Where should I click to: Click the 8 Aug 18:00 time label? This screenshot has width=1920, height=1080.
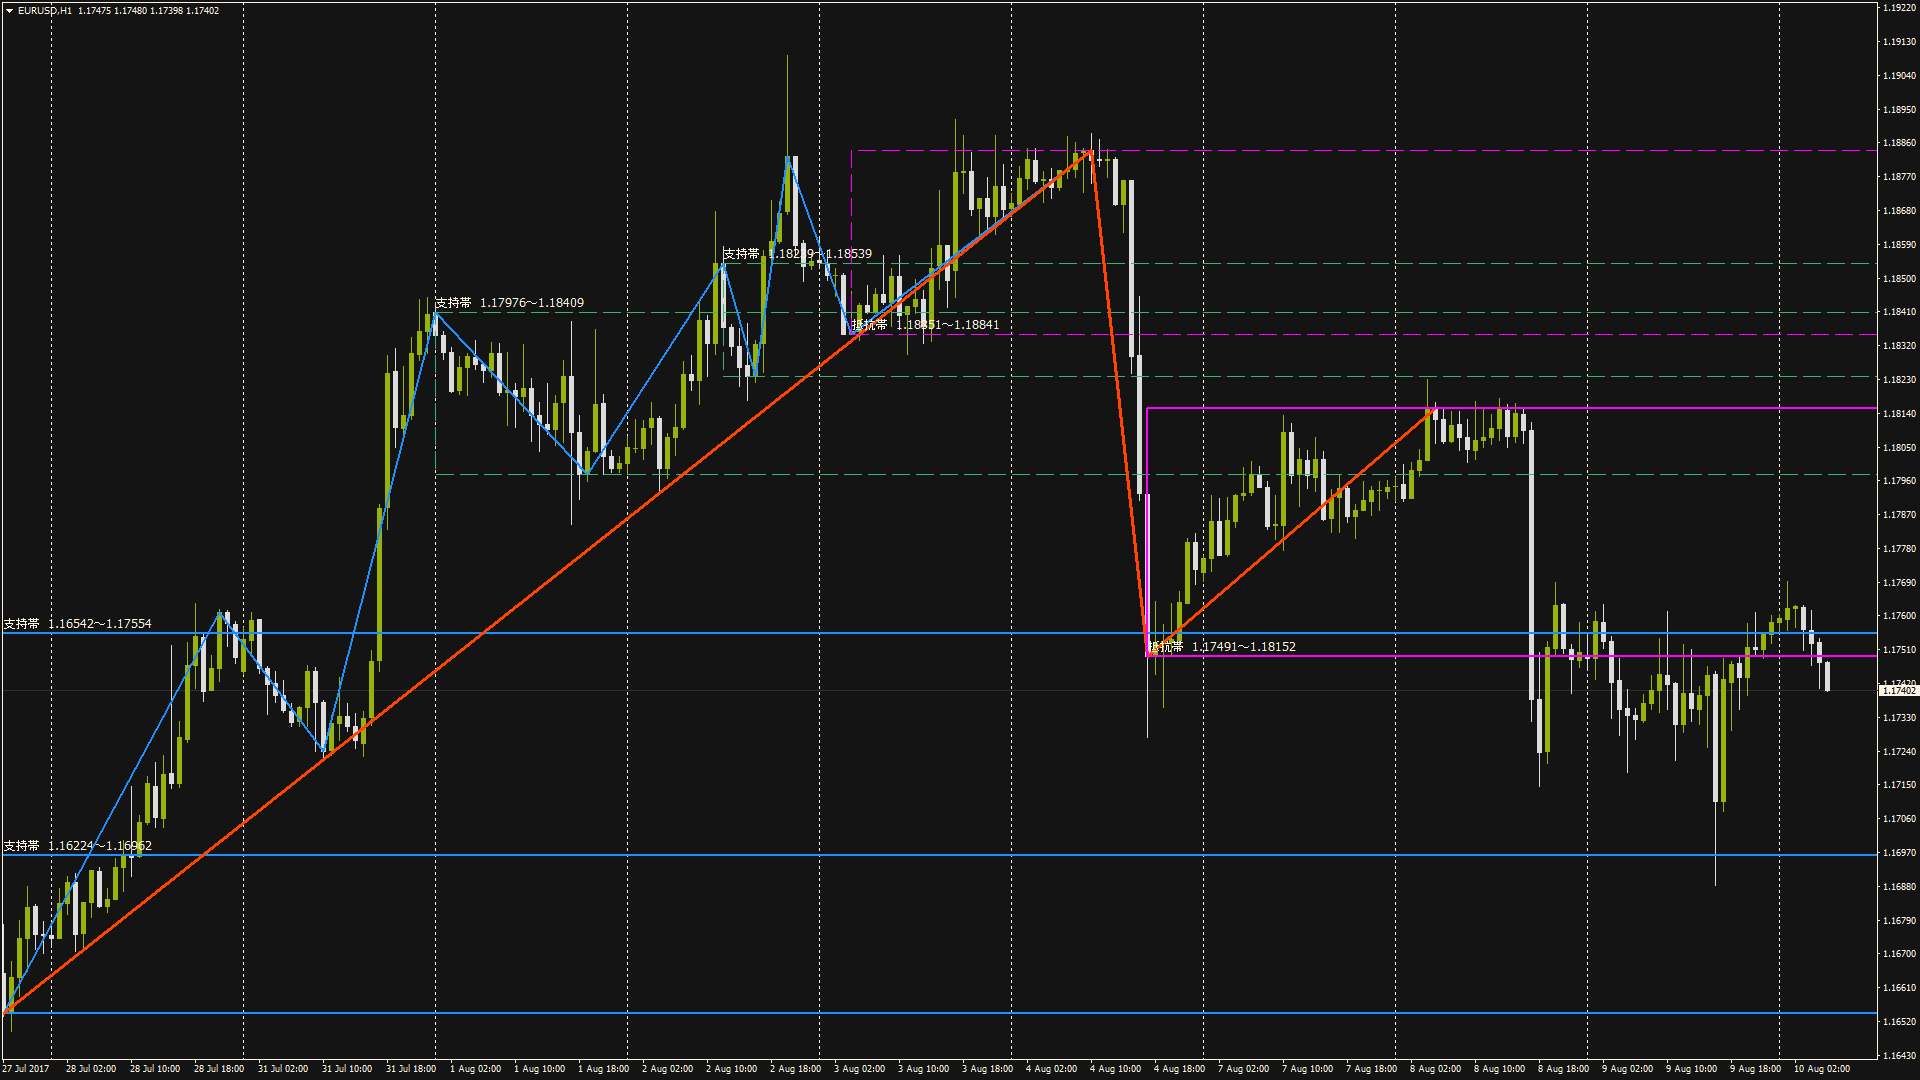click(x=1563, y=1069)
